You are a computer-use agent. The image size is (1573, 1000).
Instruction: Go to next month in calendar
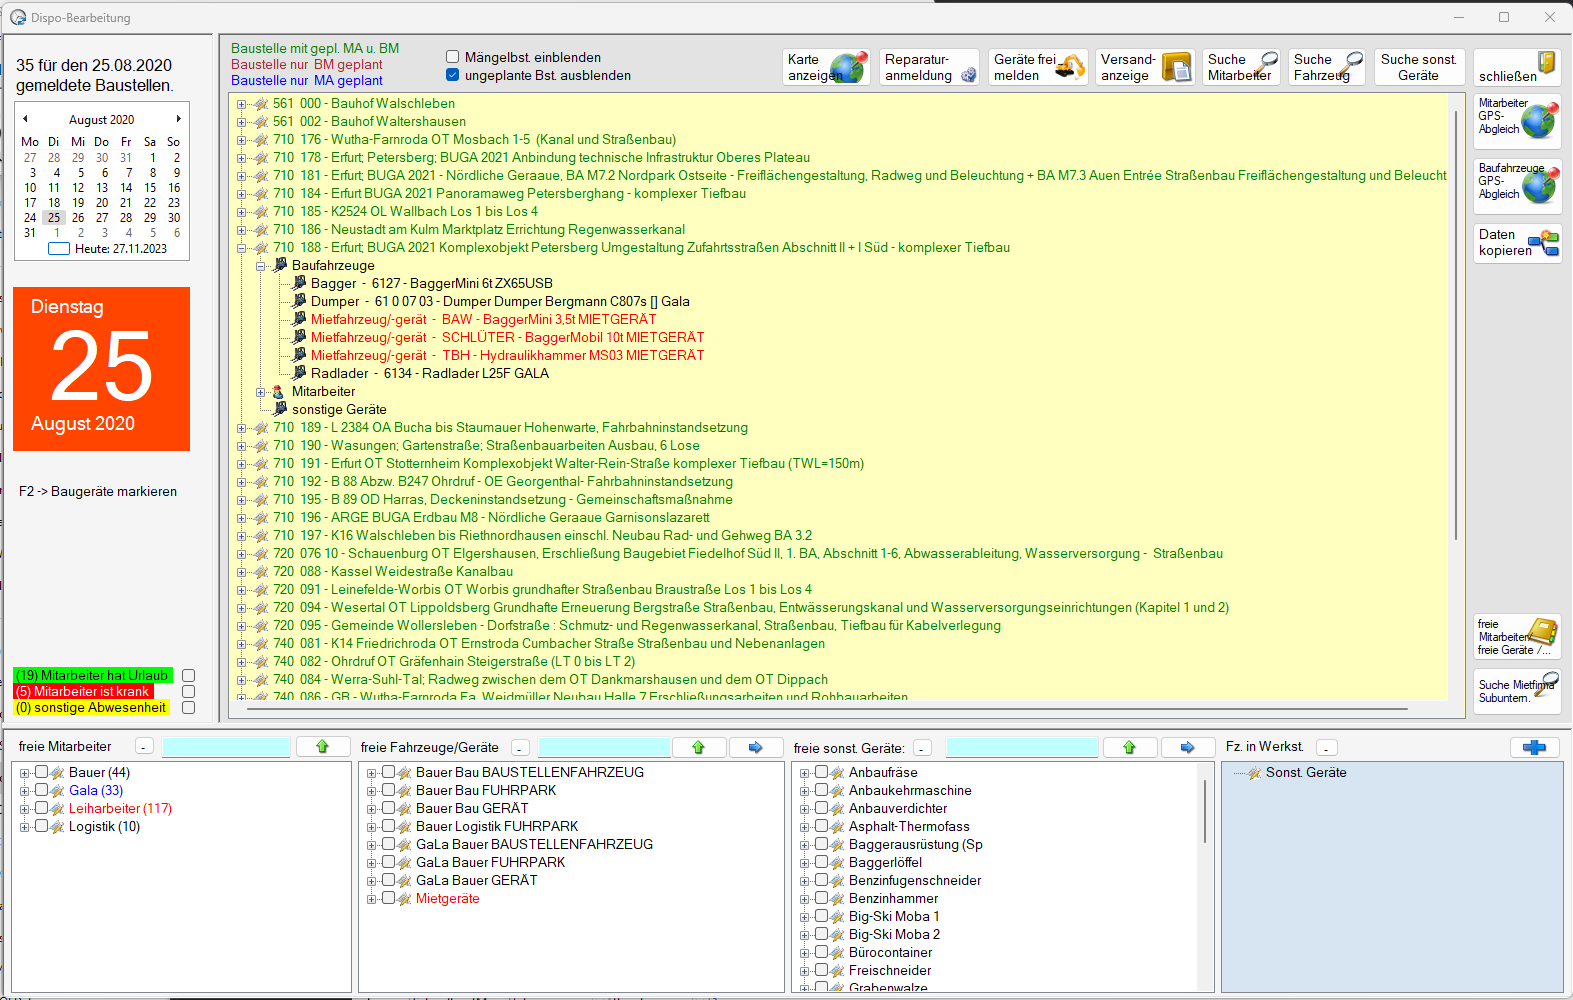[x=178, y=119]
